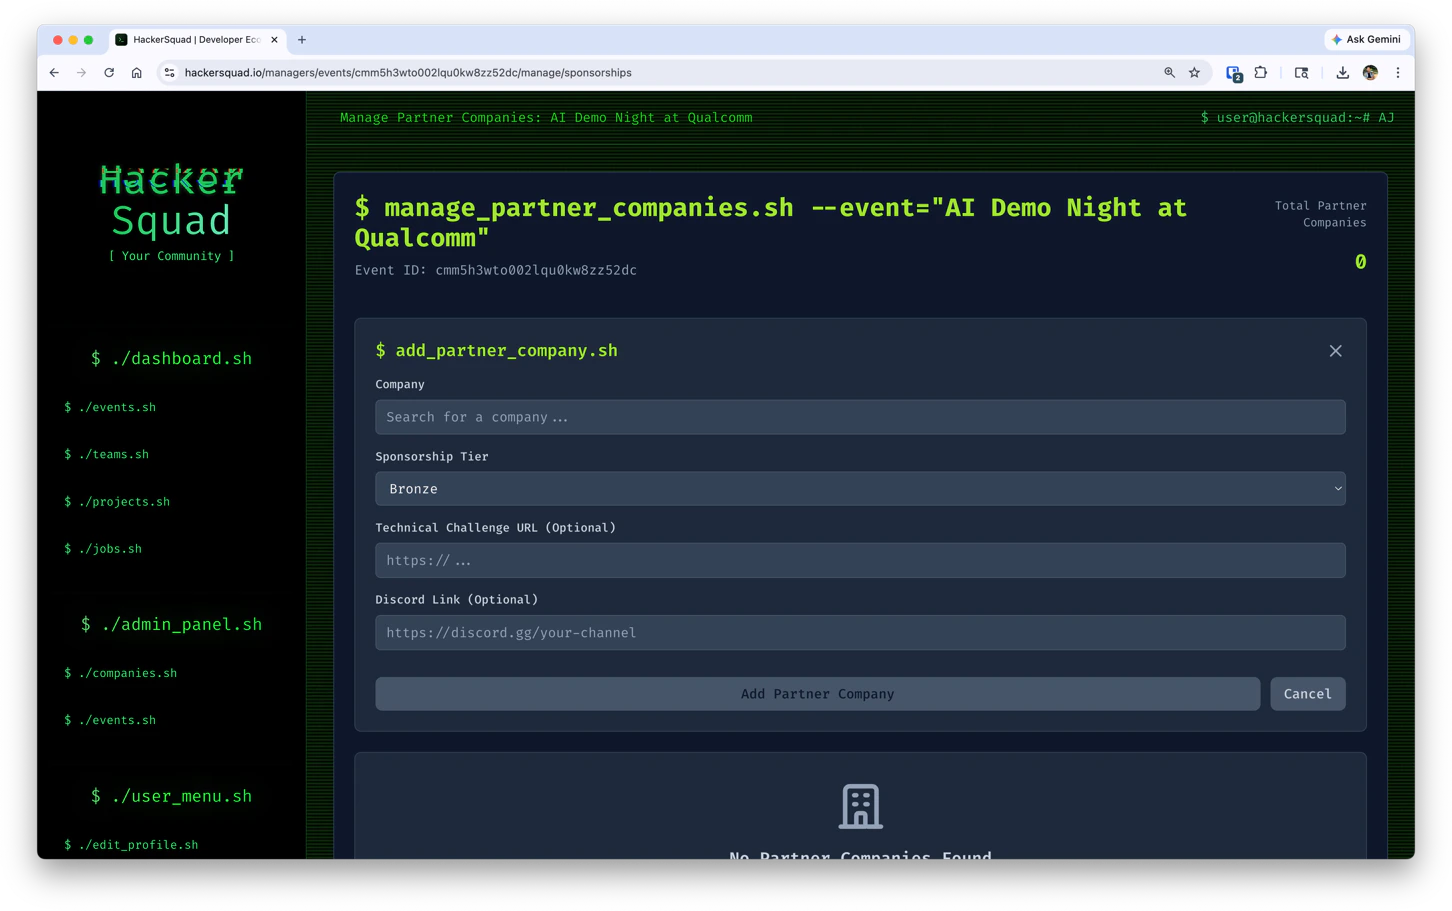This screenshot has width=1452, height=911.
Task: Click the Total Partner Companies count 0
Action: click(x=1360, y=262)
